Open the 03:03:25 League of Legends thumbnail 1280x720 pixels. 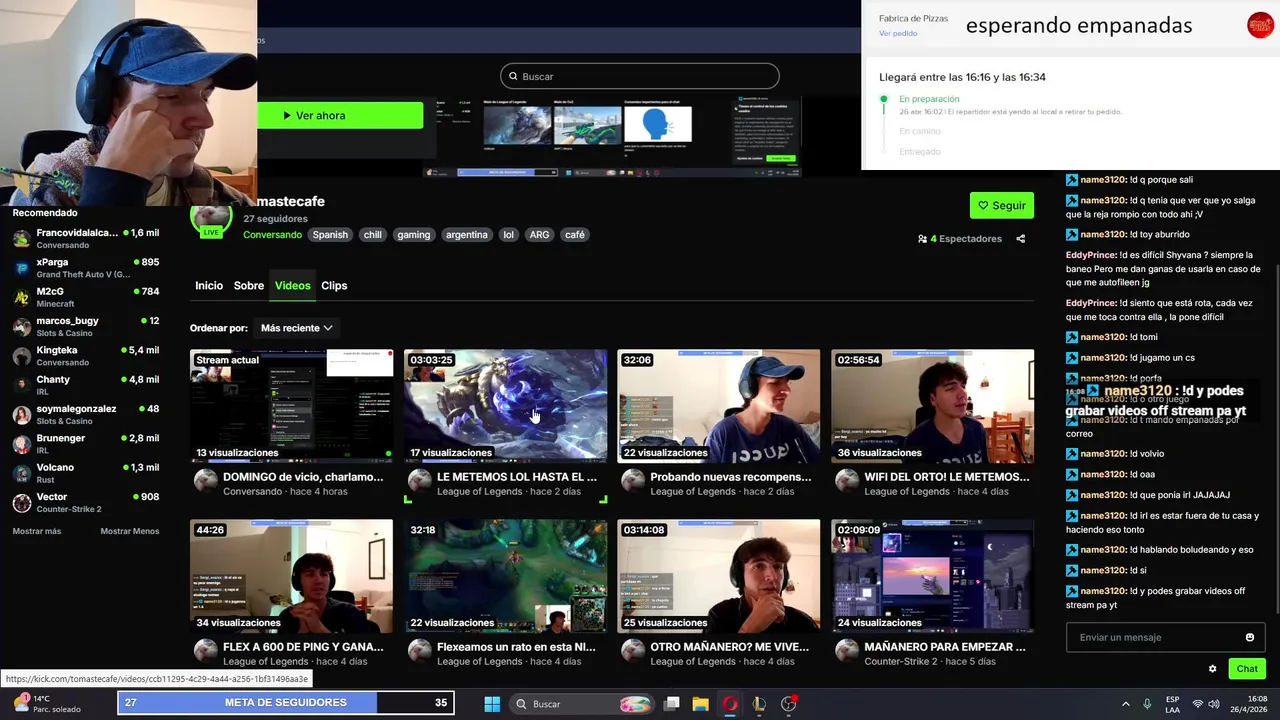(505, 405)
